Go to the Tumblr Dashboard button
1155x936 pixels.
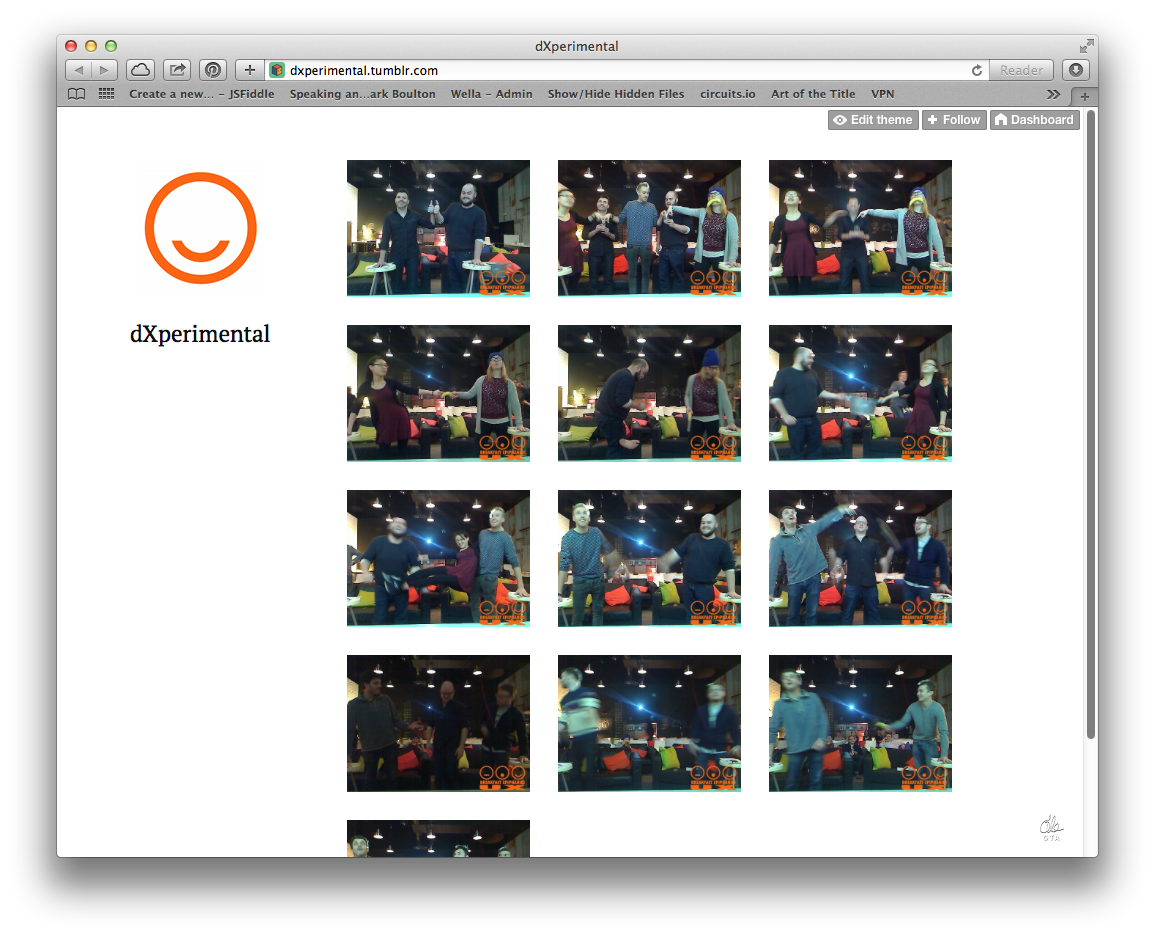coord(1034,120)
